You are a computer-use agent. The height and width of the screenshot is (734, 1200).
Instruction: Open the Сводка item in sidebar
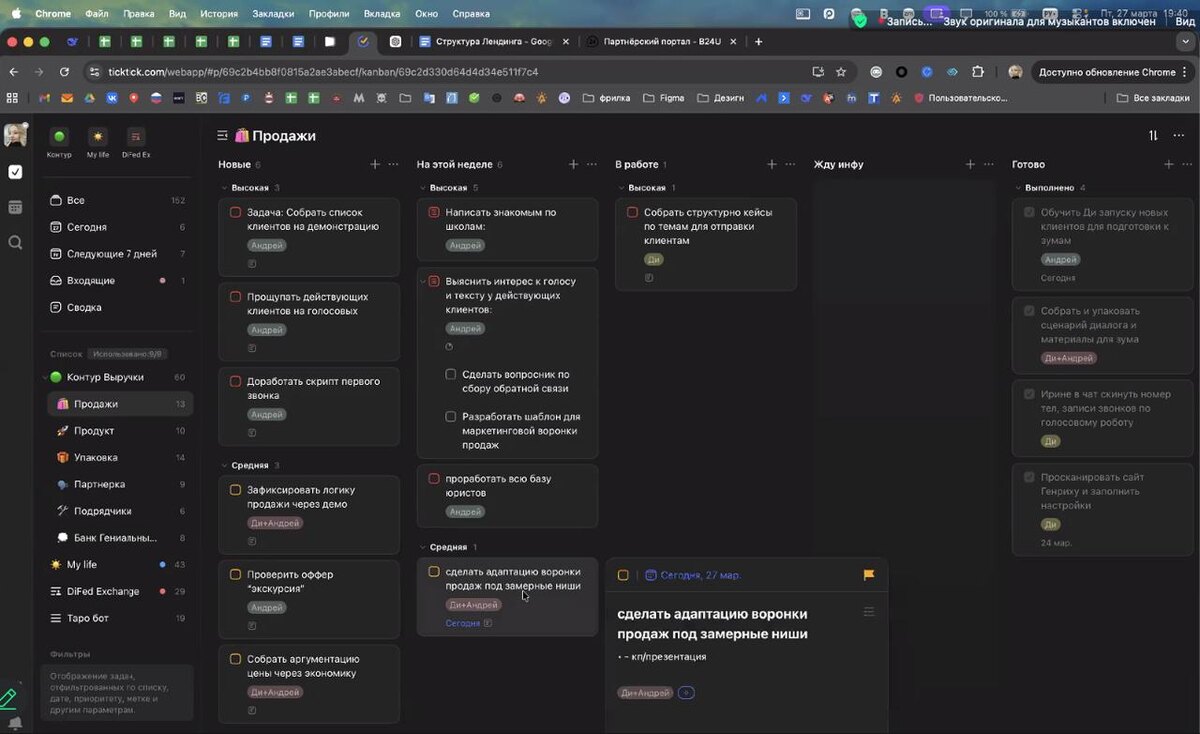pyautogui.click(x=118, y=308)
